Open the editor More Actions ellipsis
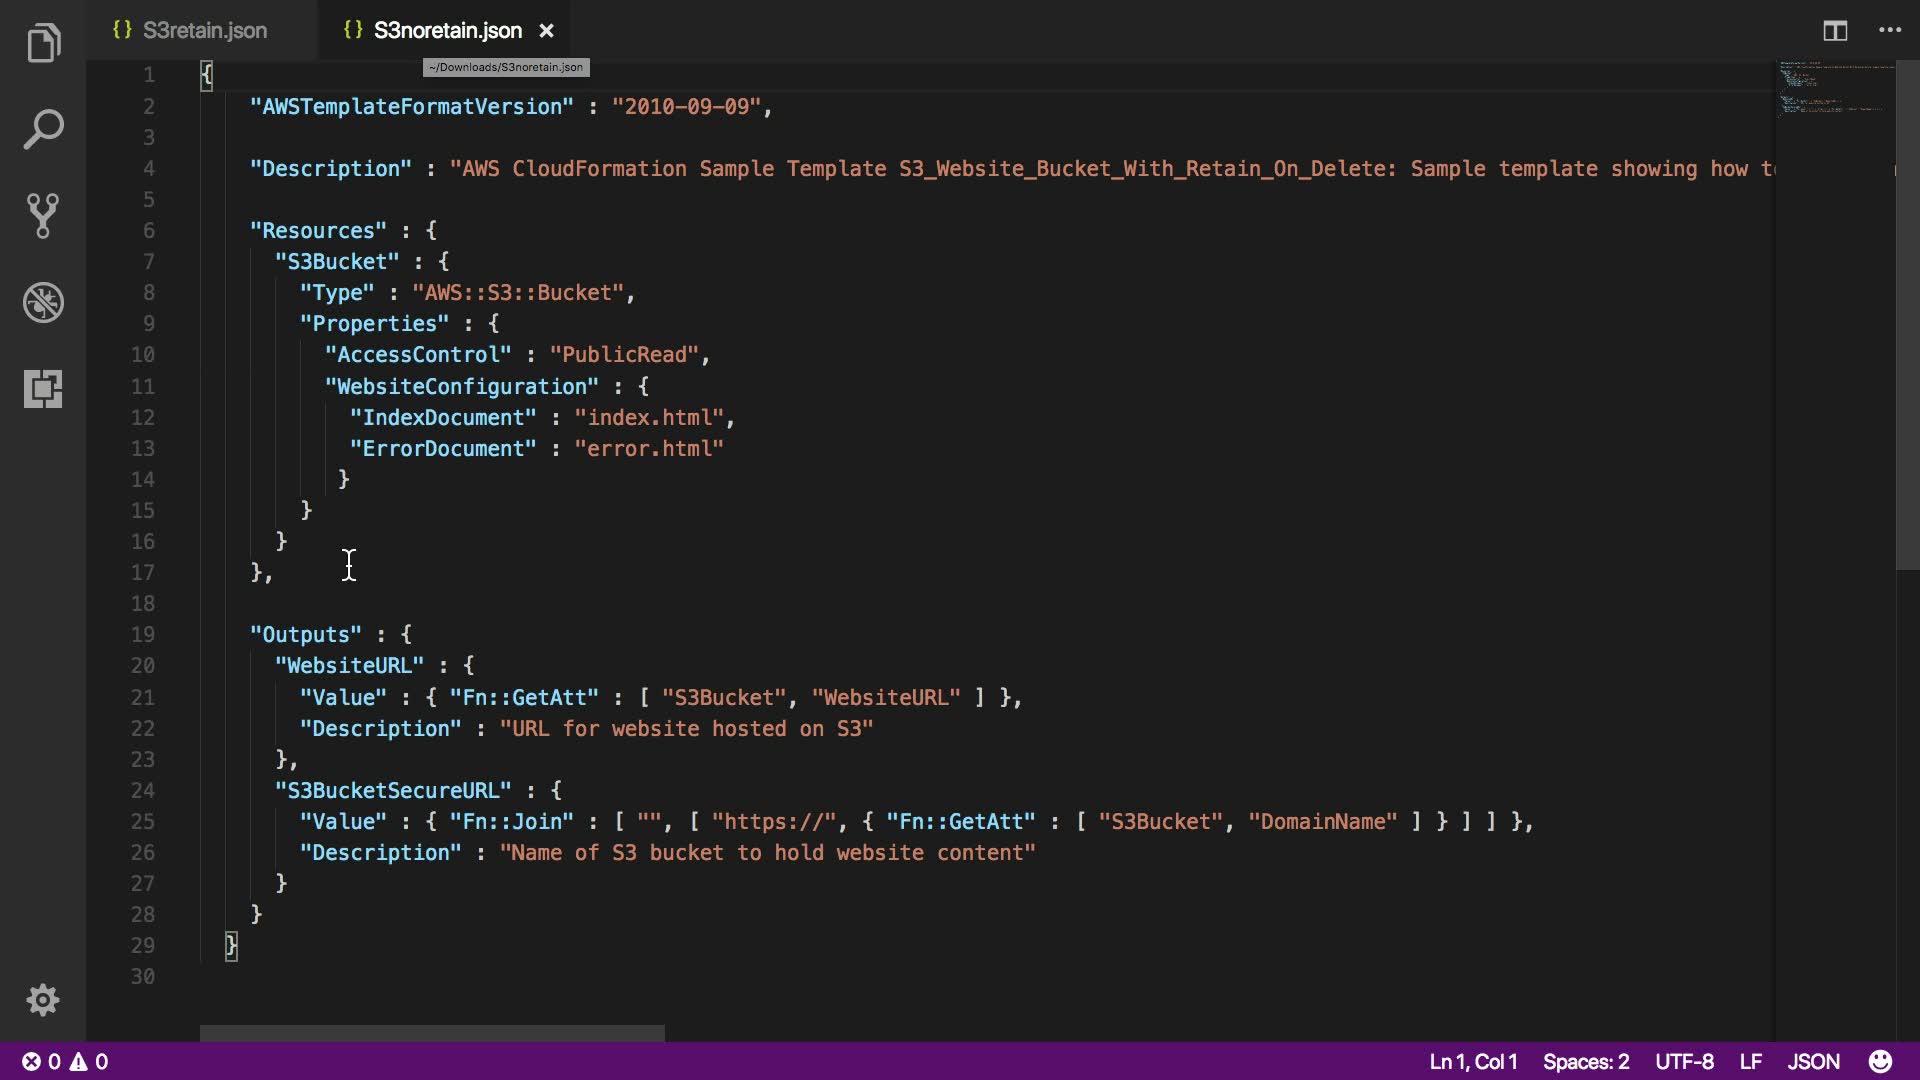1920x1080 pixels. [1890, 31]
